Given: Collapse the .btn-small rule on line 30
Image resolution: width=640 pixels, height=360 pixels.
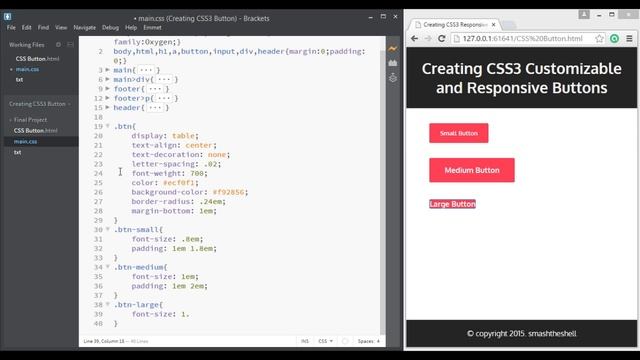Looking at the screenshot, I should tap(108, 229).
